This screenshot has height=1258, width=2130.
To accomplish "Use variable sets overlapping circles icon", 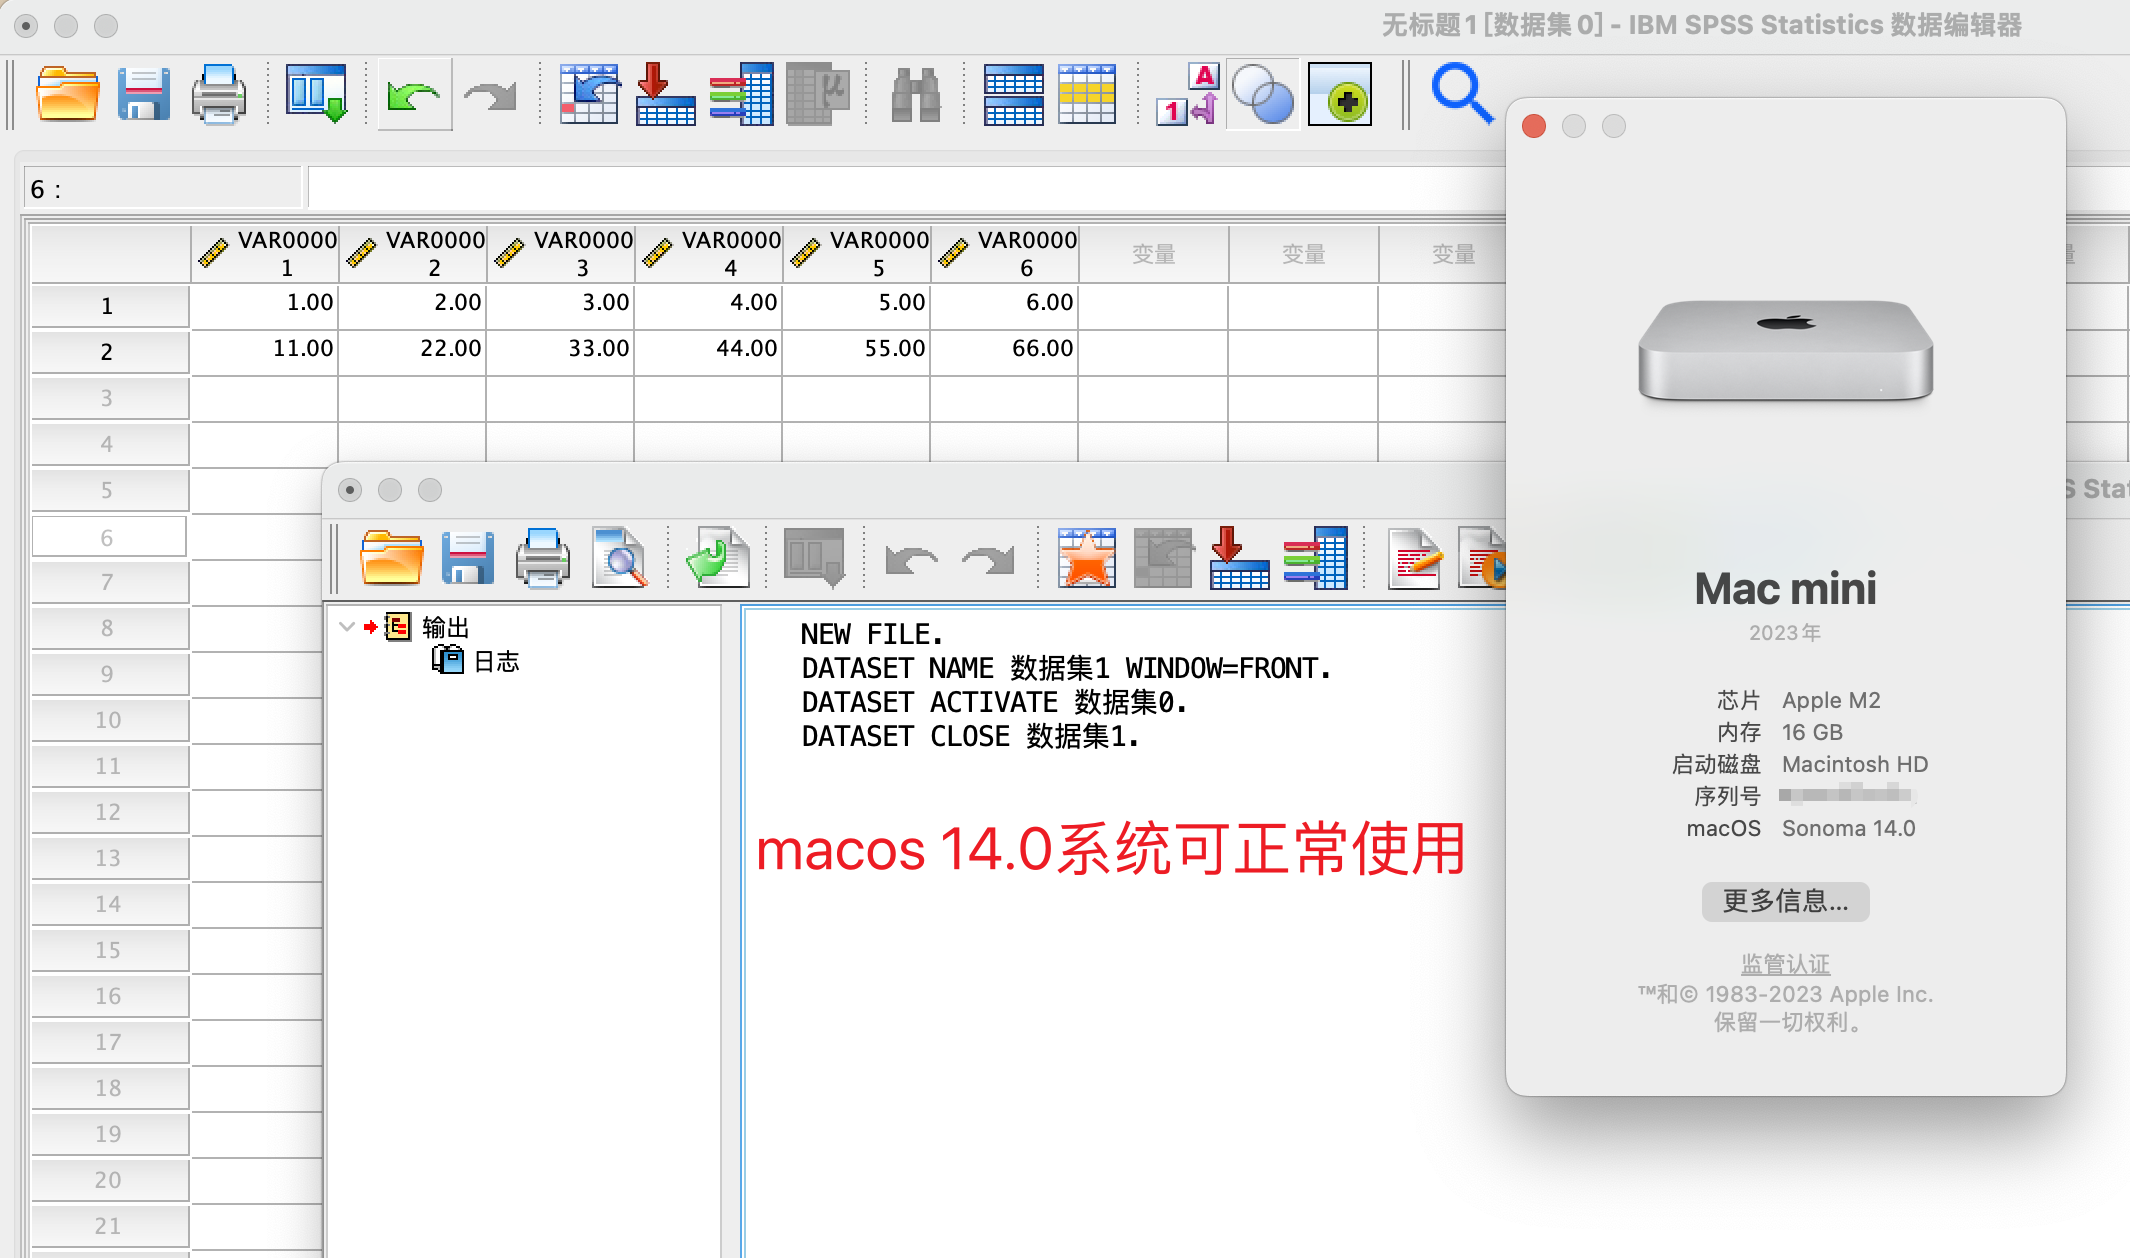I will [x=1263, y=95].
